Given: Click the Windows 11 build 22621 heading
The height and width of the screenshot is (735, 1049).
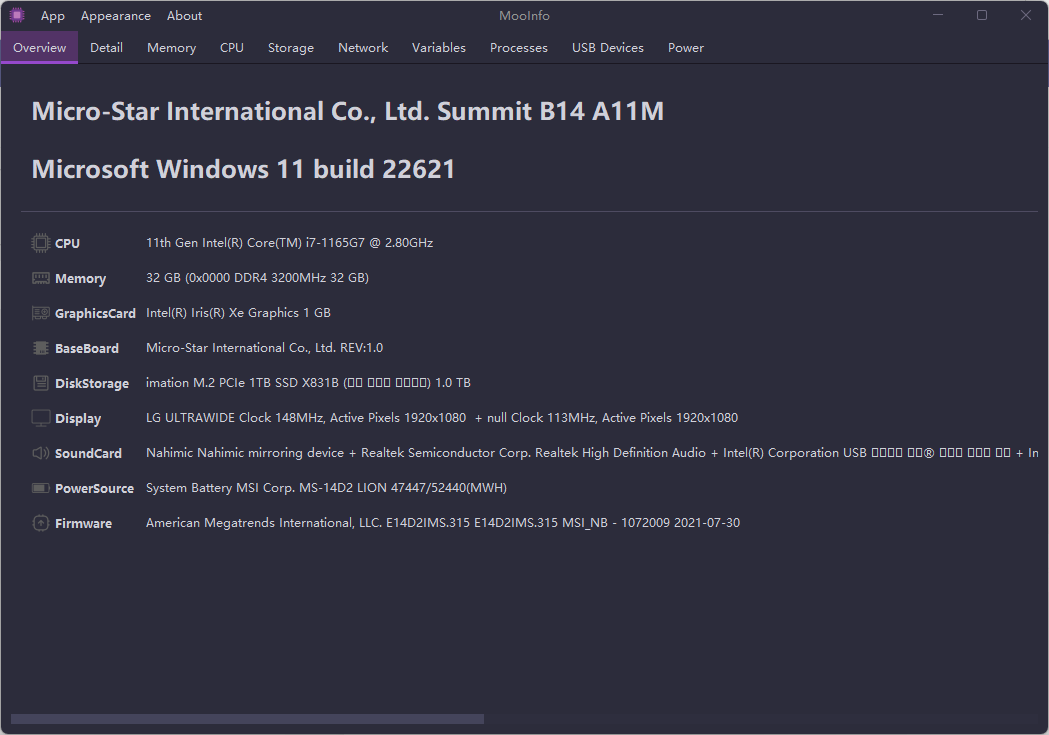Looking at the screenshot, I should coord(244,169).
